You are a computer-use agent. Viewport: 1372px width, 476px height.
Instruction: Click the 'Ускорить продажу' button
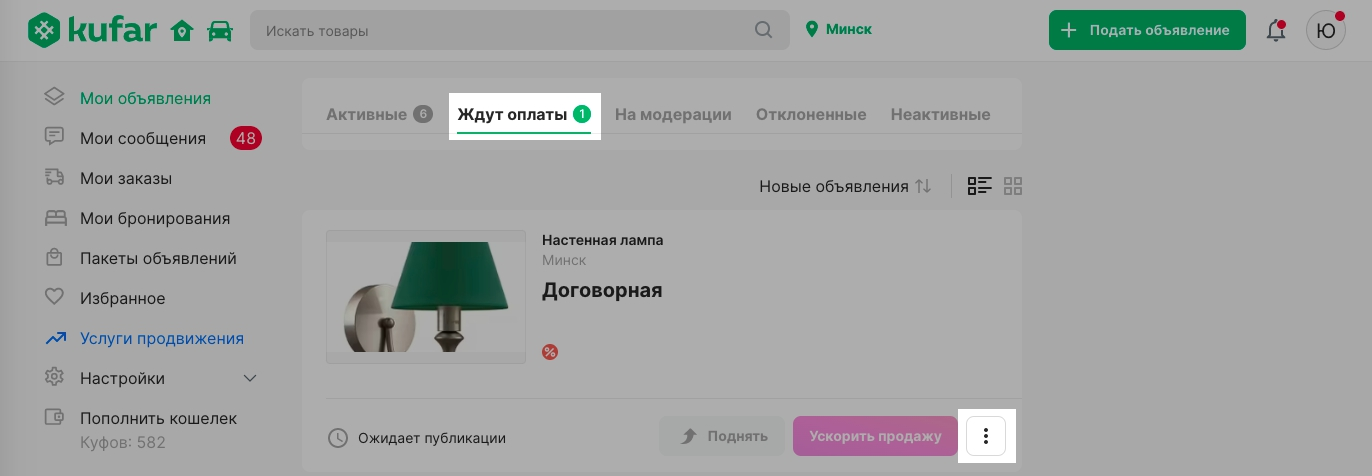[876, 436]
